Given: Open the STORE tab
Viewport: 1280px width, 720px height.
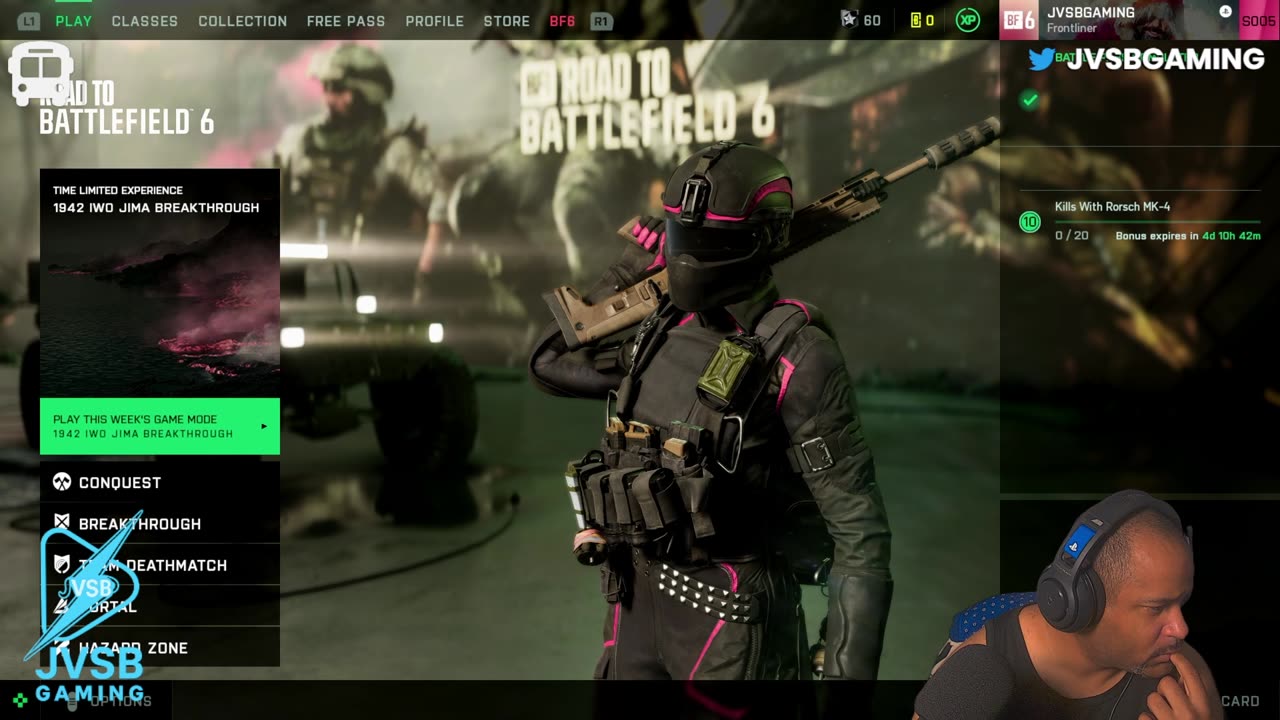Looking at the screenshot, I should click(507, 21).
